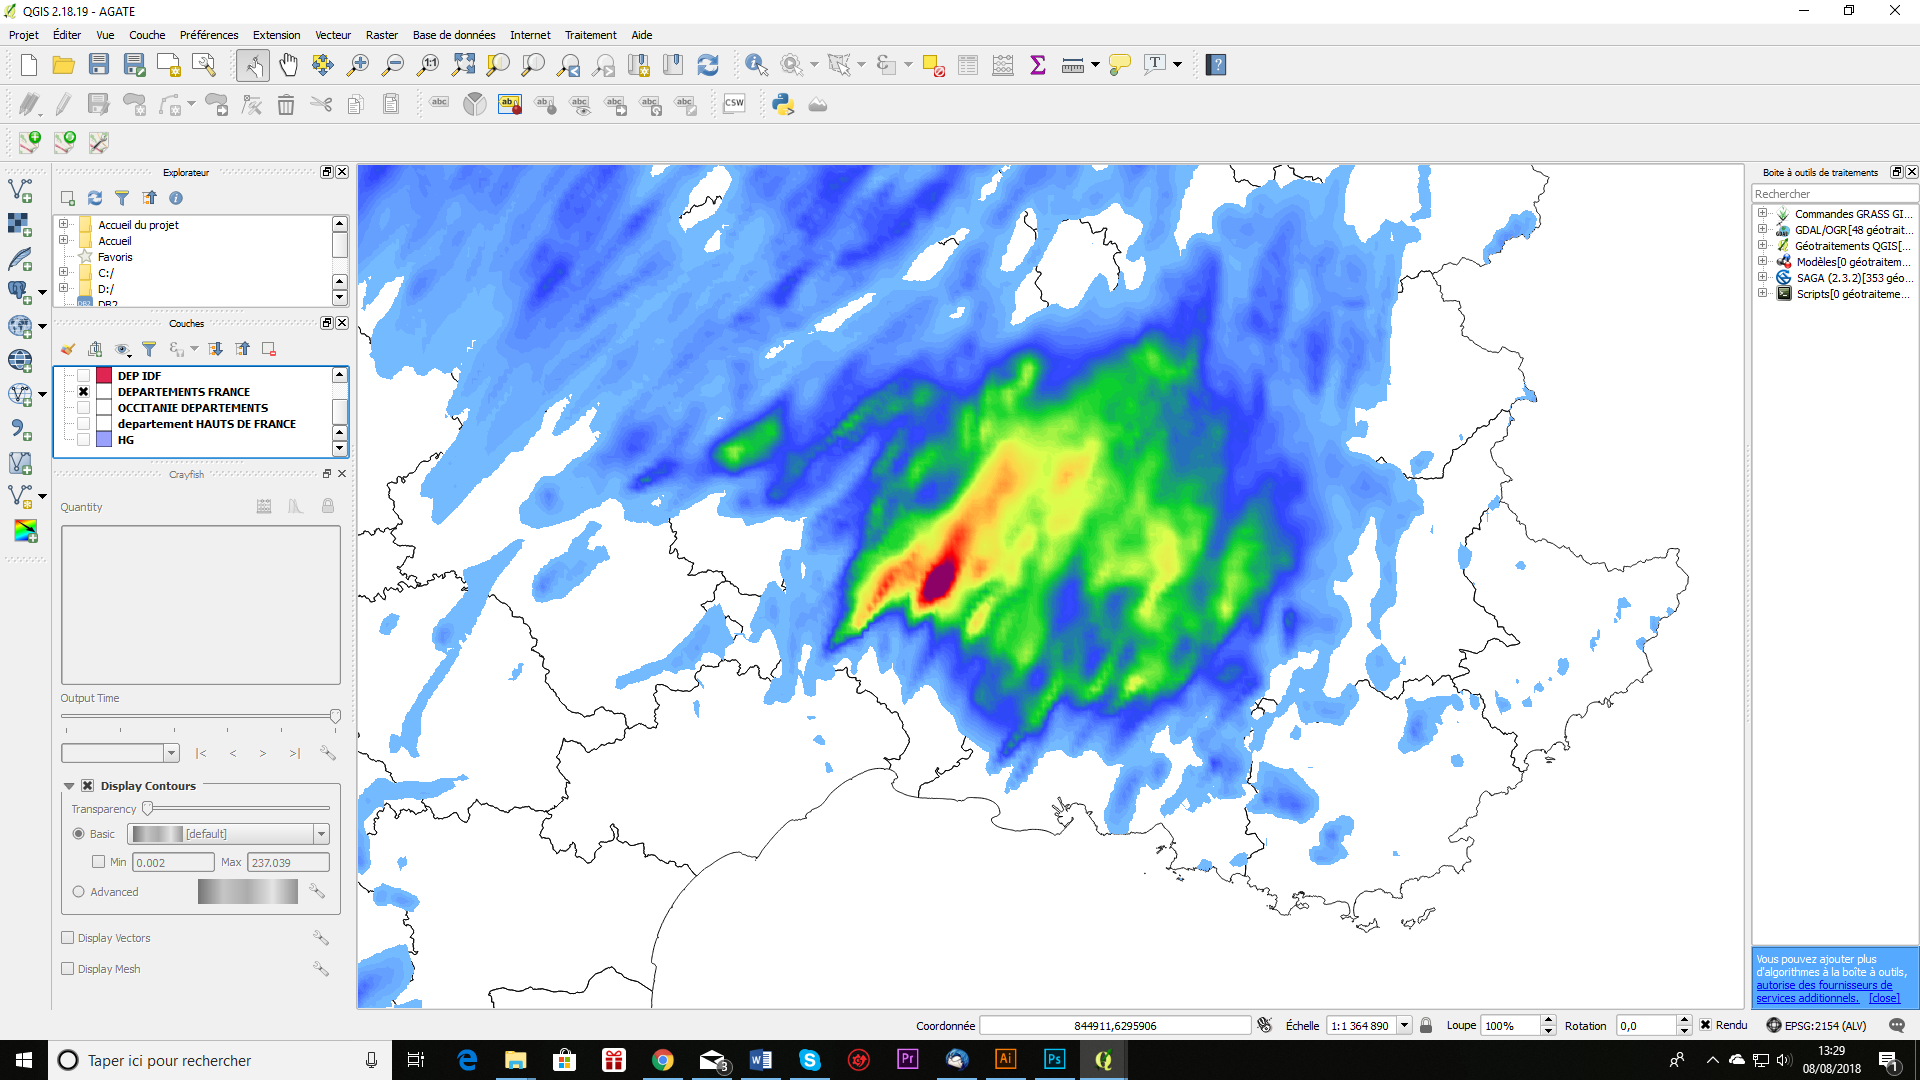Click the Zoom In magnifier tool
This screenshot has width=1920, height=1080.
(357, 65)
